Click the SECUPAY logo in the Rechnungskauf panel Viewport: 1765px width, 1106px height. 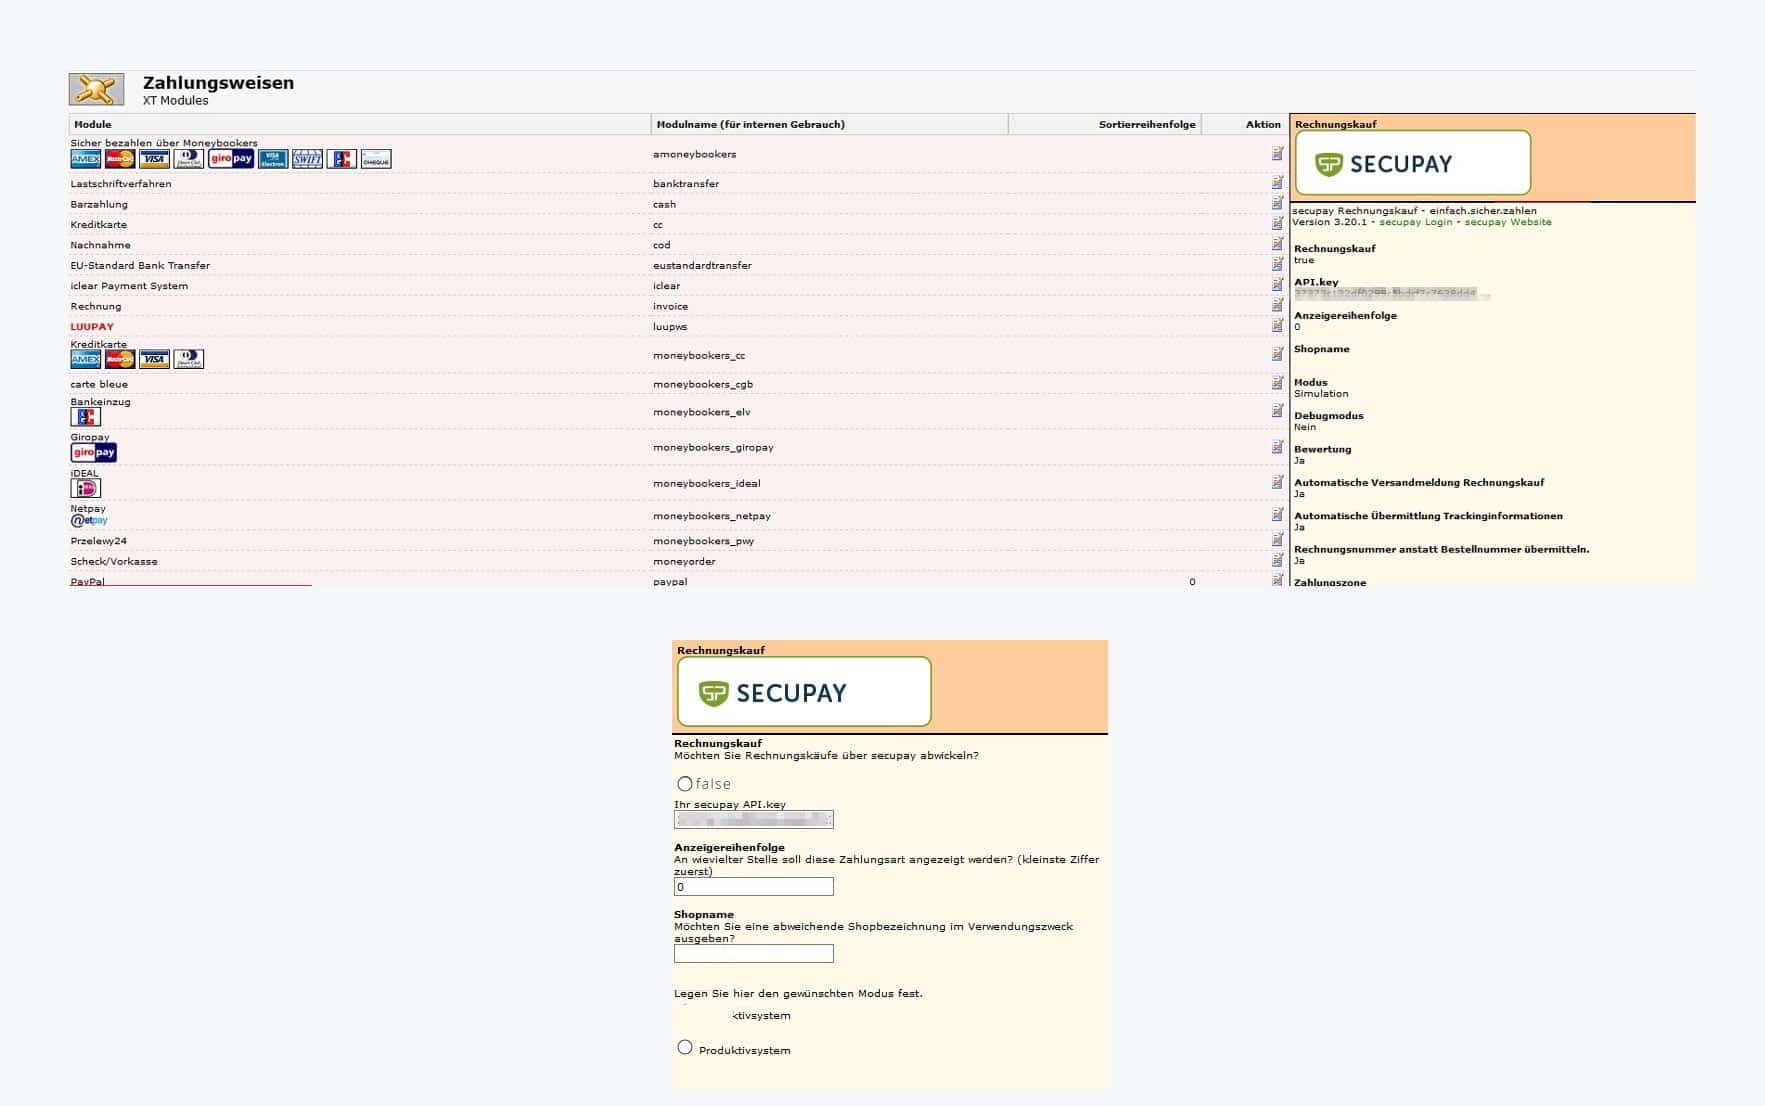[x=1413, y=163]
